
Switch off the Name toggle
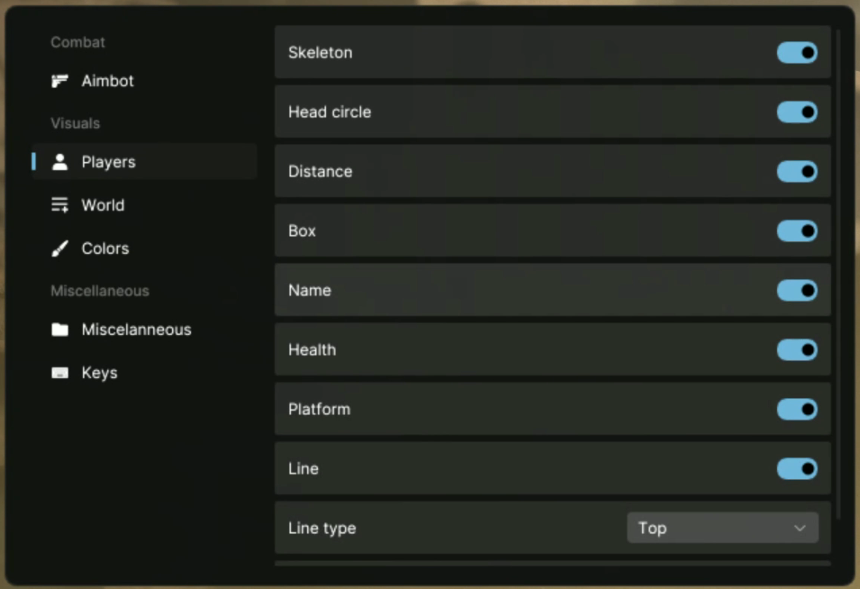click(797, 291)
